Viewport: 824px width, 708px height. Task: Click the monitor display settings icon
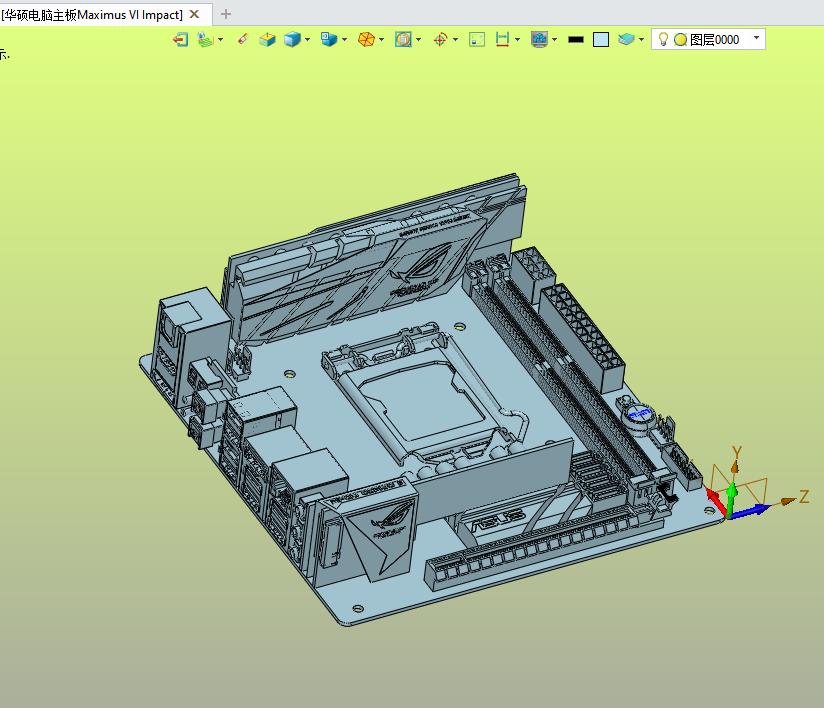539,39
